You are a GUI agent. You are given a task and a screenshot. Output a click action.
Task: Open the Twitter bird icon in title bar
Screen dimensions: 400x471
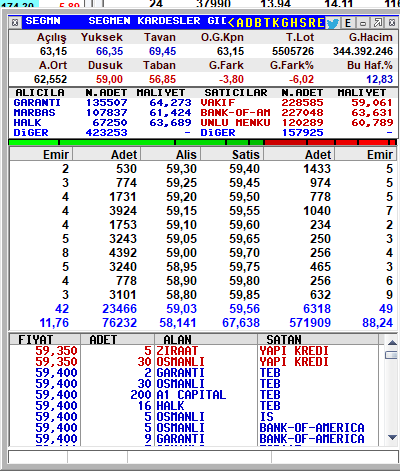[x=332, y=23]
